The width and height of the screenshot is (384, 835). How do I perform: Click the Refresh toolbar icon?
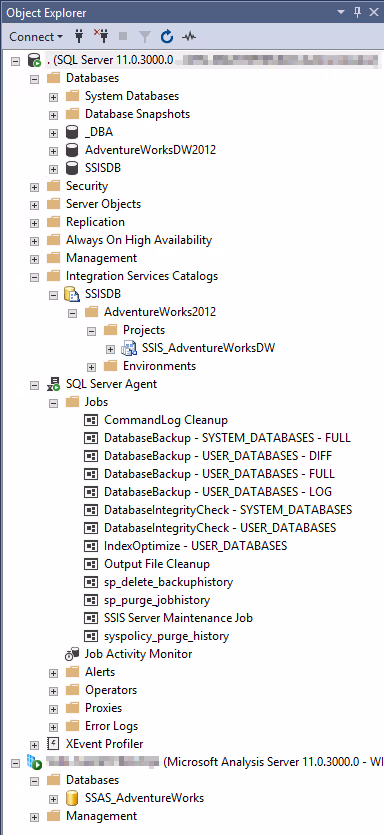coord(167,37)
